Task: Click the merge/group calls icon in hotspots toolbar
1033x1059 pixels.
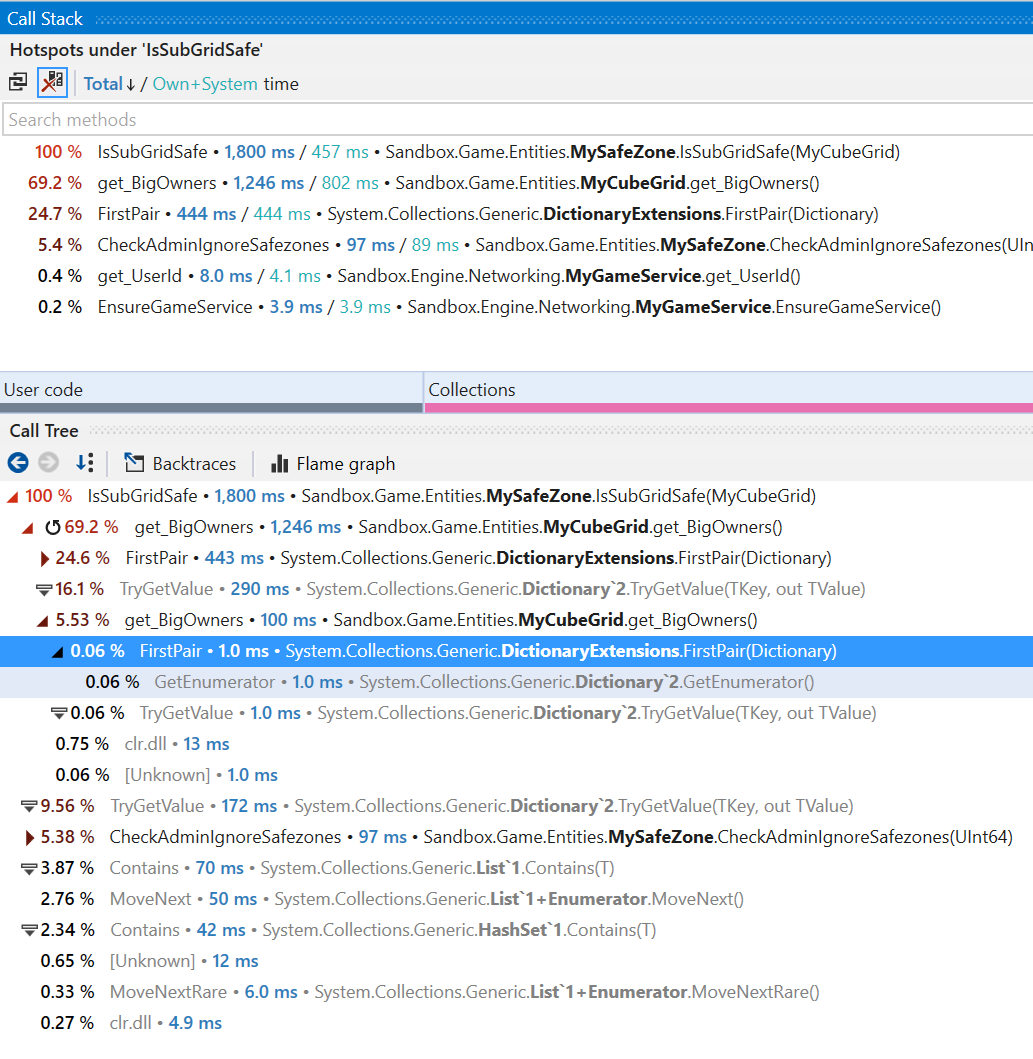Action: (18, 83)
